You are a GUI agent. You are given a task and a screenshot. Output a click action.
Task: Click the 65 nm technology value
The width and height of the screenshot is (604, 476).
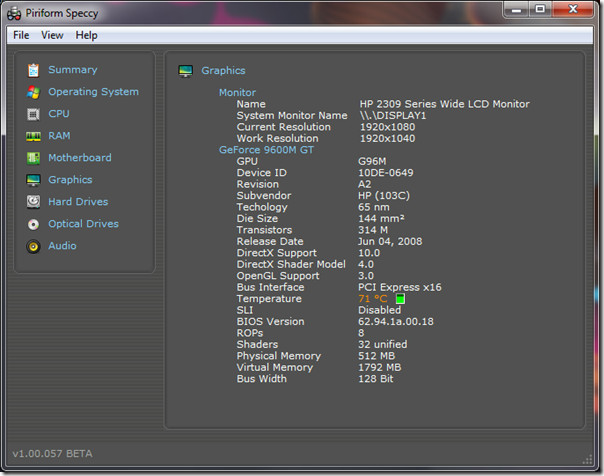point(374,207)
